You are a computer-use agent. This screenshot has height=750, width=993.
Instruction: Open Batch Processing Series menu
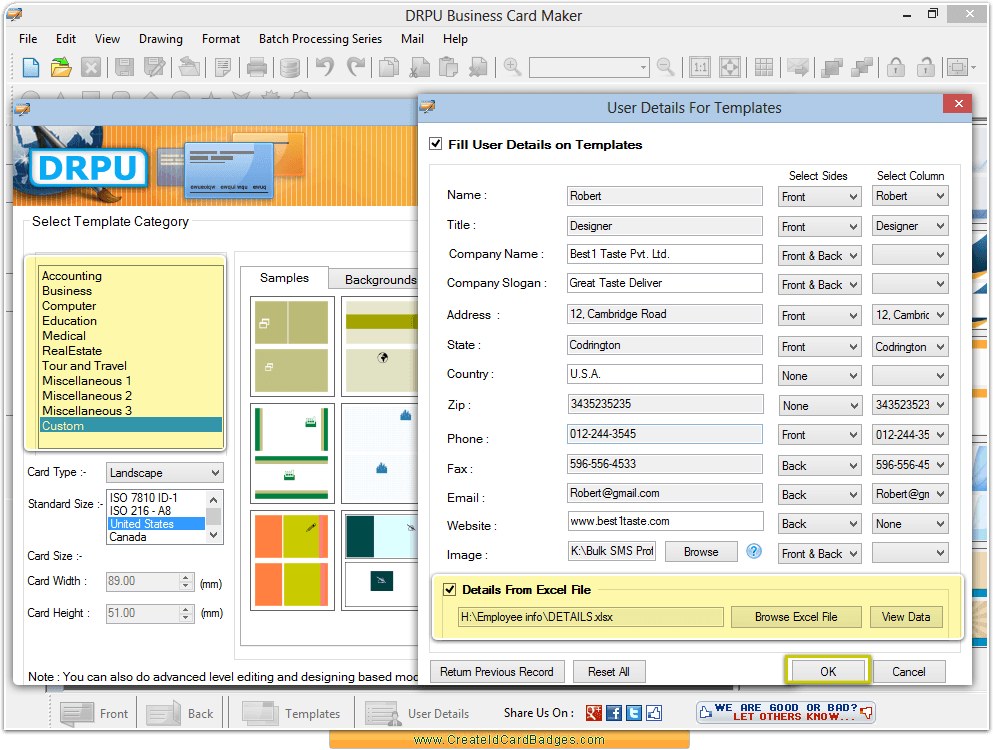[320, 39]
